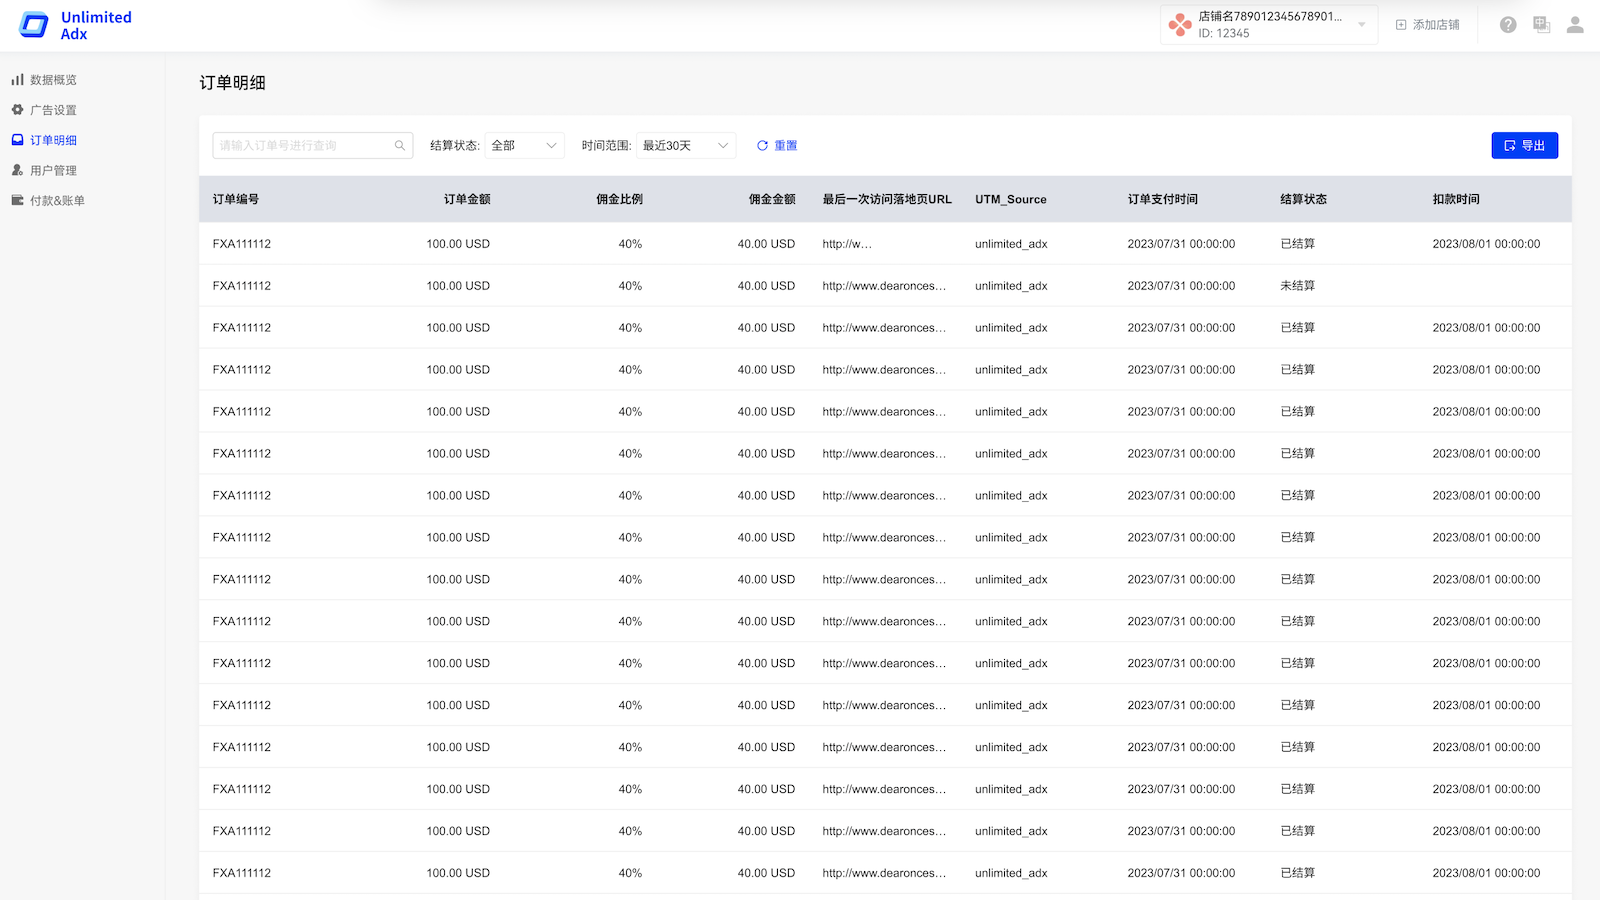Click the 订单明细 page title

click(x=232, y=83)
